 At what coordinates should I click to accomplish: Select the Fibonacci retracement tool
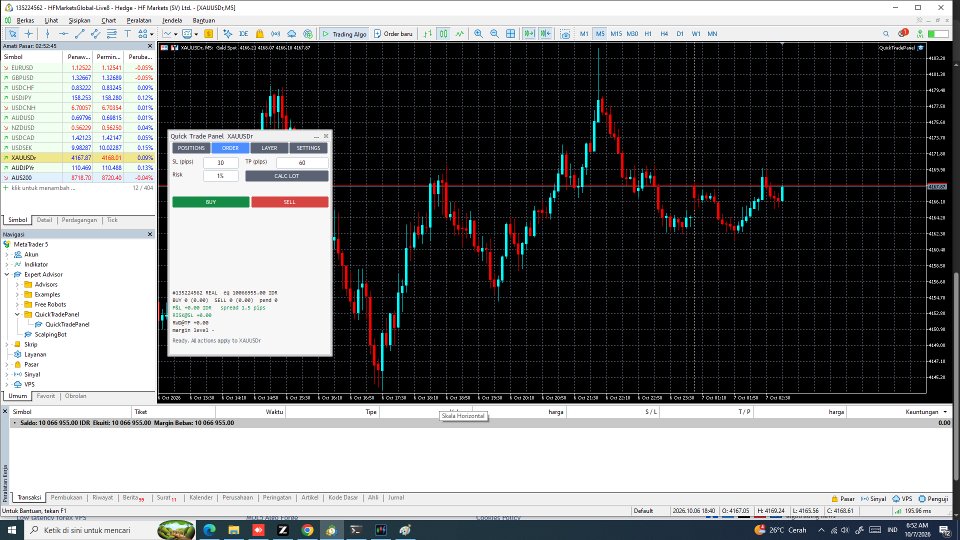coord(111,34)
